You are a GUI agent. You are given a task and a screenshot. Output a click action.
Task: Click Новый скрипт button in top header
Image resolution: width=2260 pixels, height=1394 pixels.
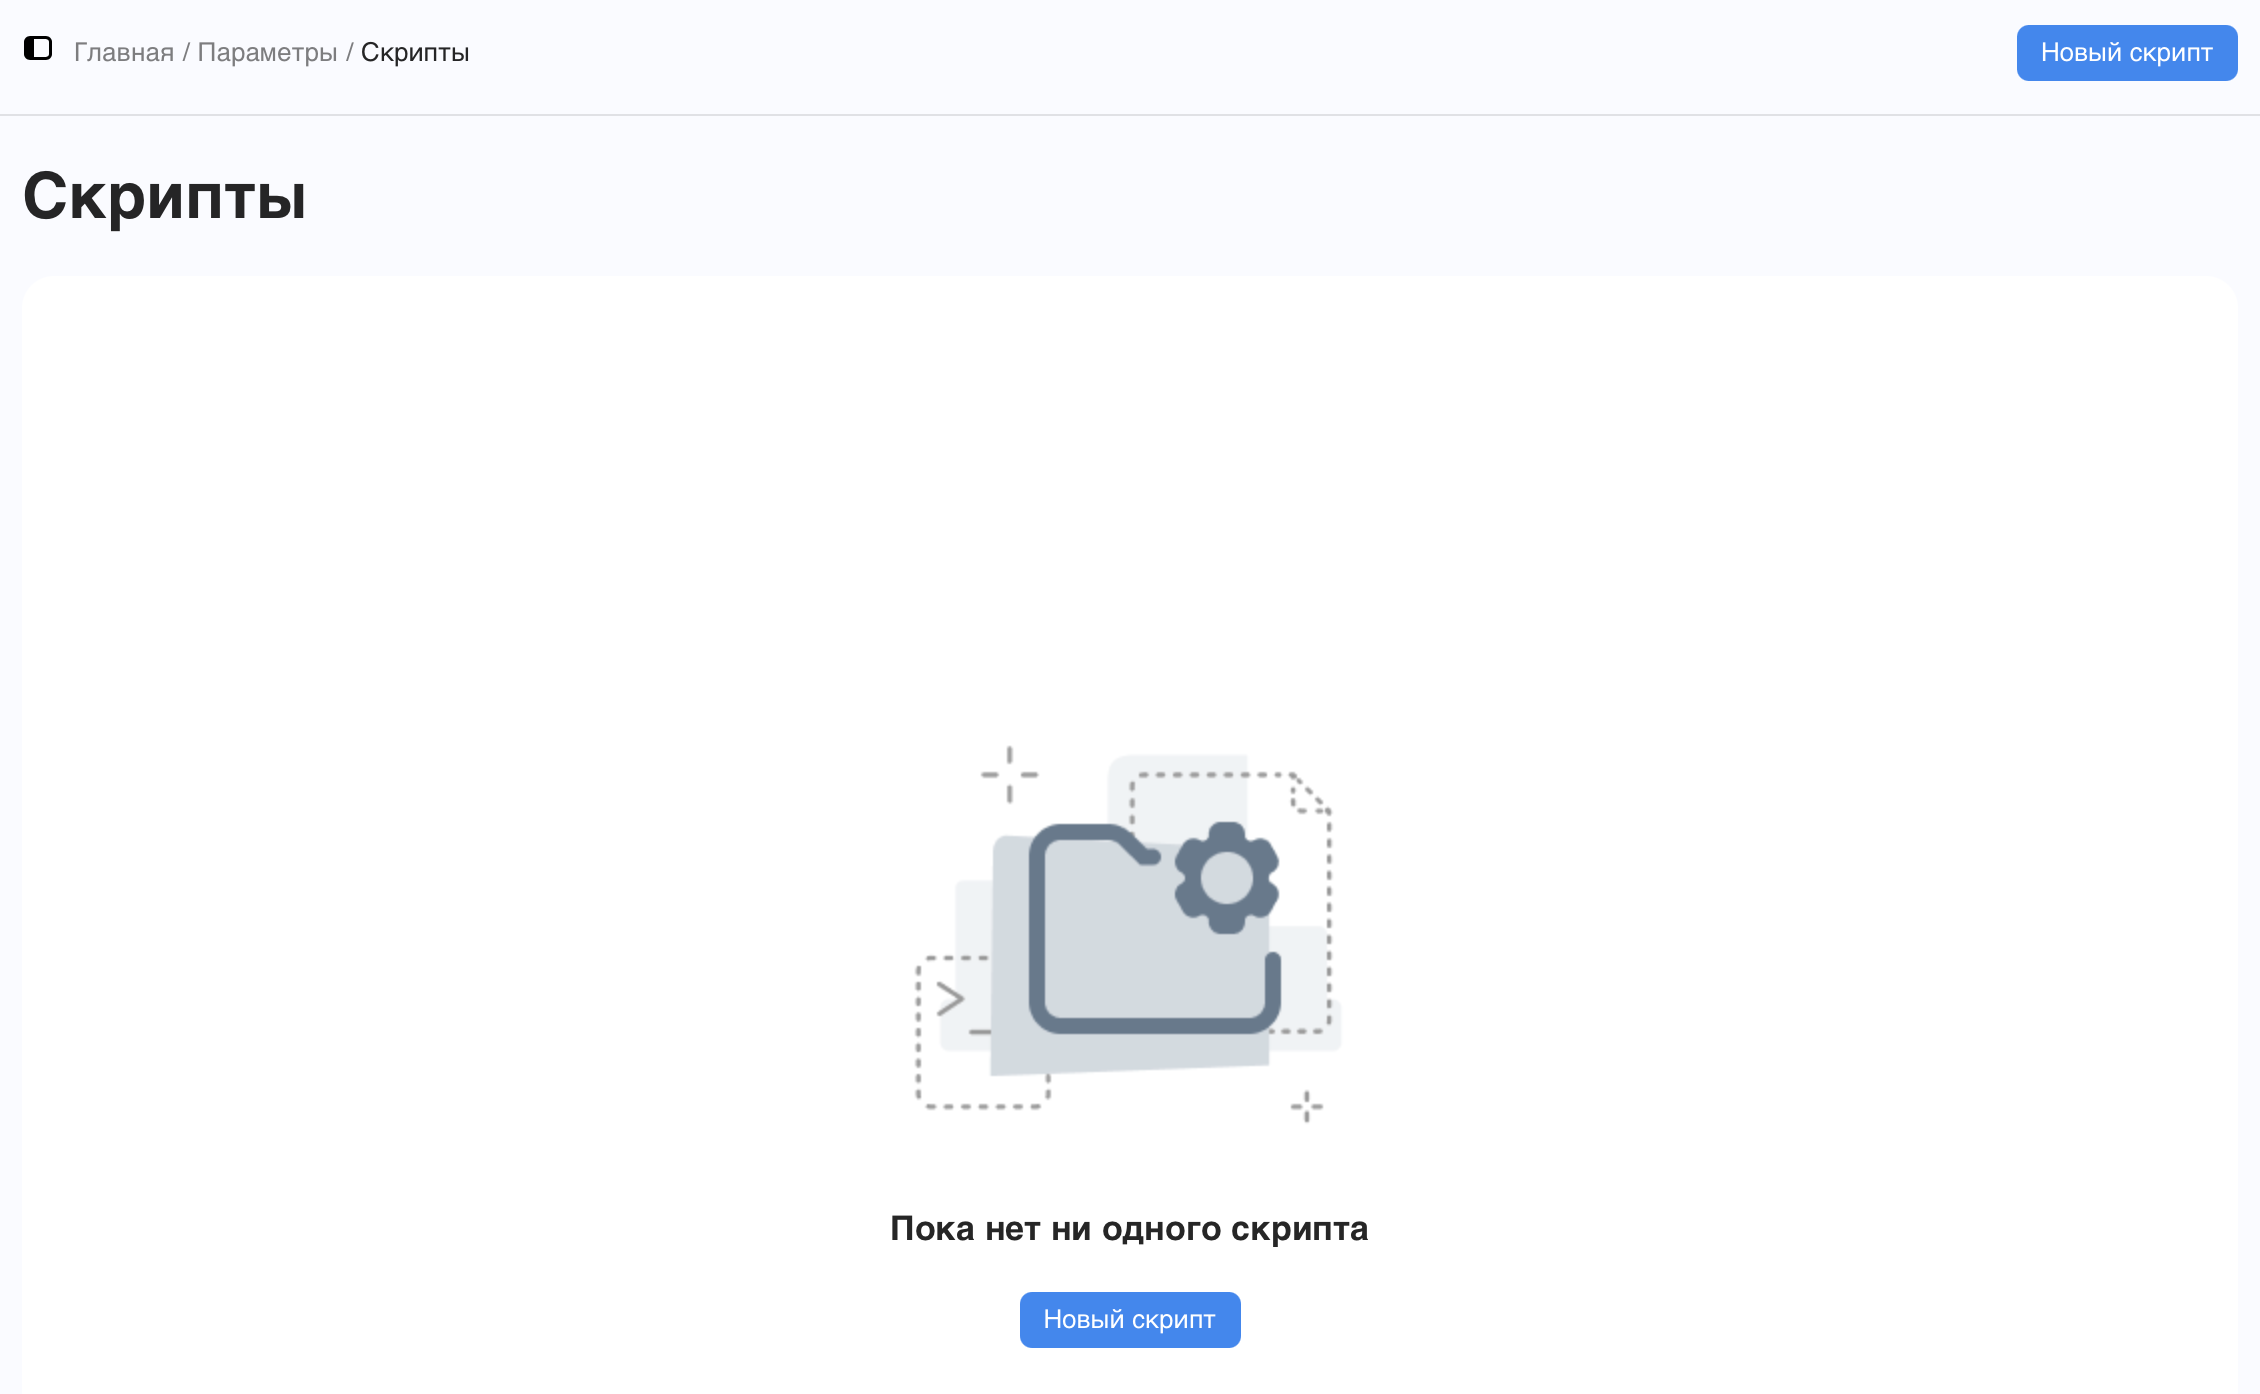2127,53
